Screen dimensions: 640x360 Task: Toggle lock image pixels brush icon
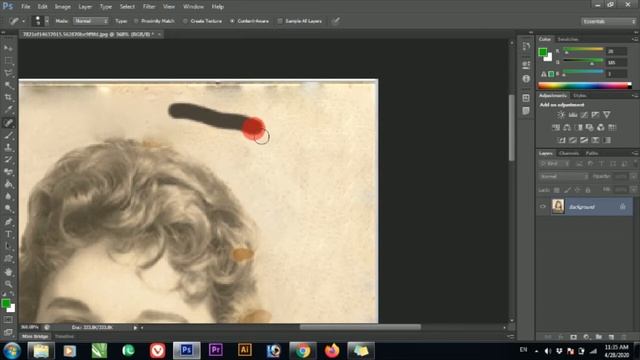point(567,190)
